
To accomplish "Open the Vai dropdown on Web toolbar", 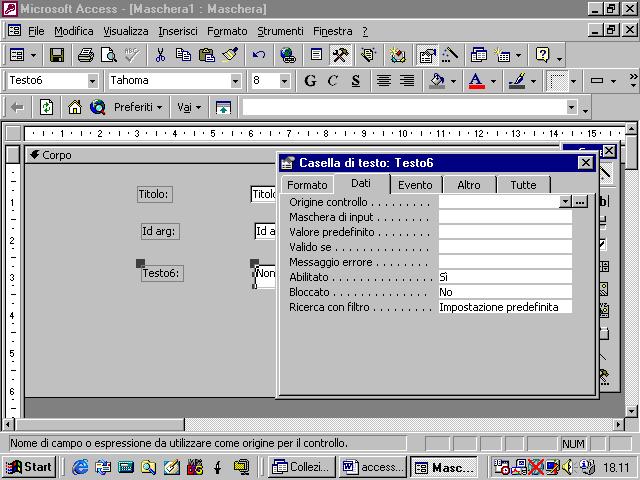I will (189, 107).
